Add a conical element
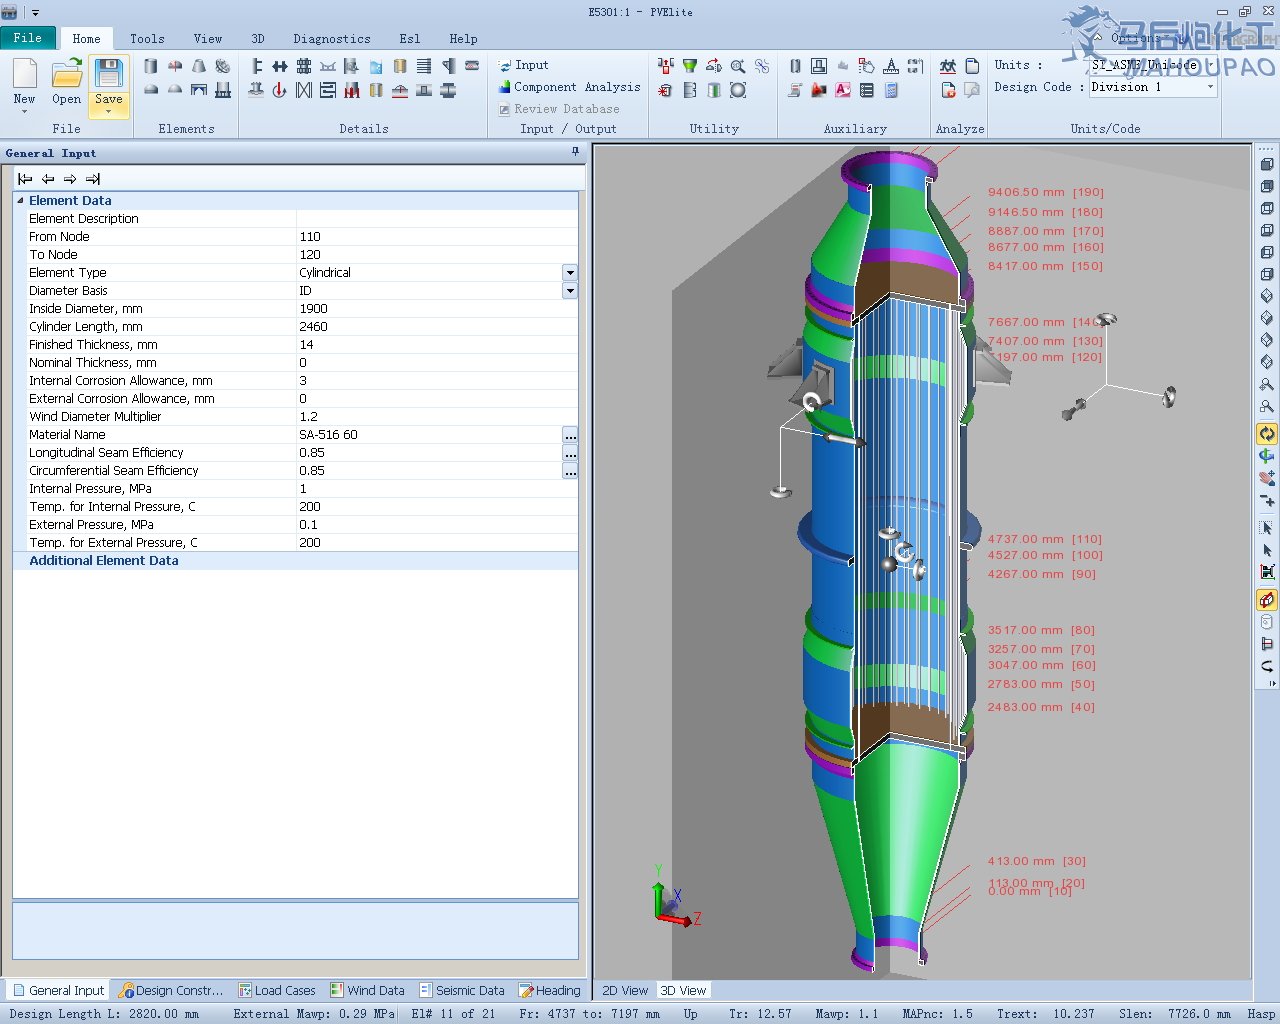 (199, 66)
